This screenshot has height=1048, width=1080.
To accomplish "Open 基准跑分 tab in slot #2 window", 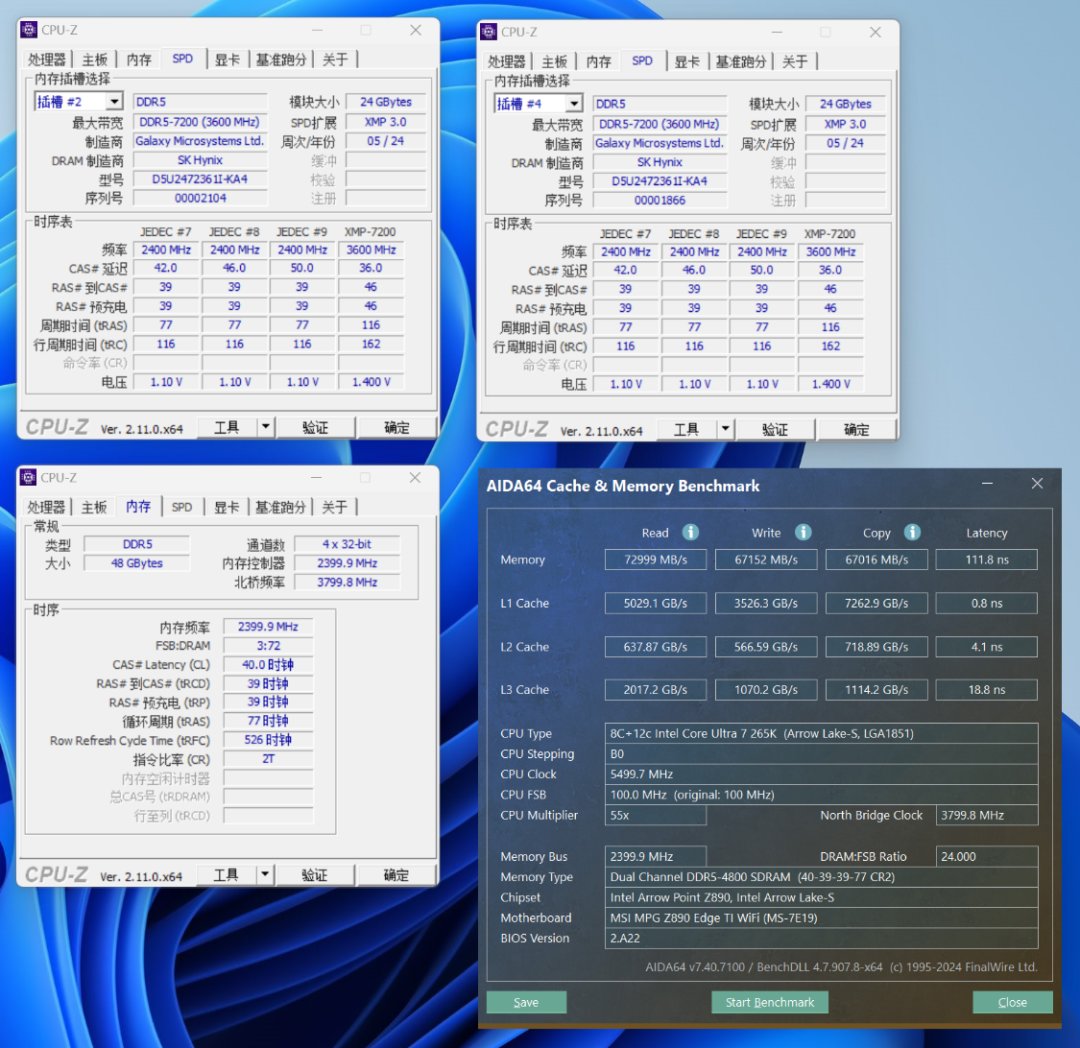I will coord(280,60).
